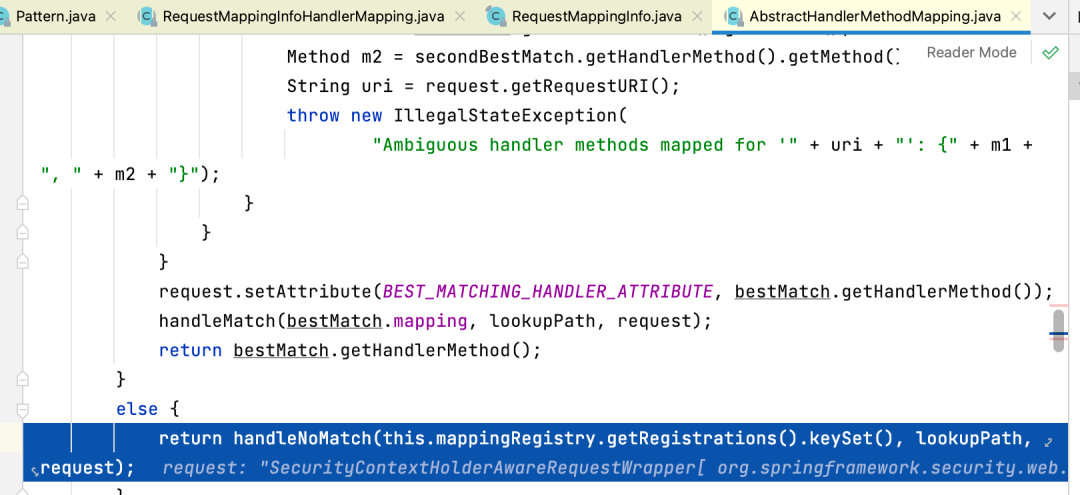The height and width of the screenshot is (495, 1080).
Task: Click the class icon on AbstractHandlerMethodMapping.java tab
Action: (734, 17)
